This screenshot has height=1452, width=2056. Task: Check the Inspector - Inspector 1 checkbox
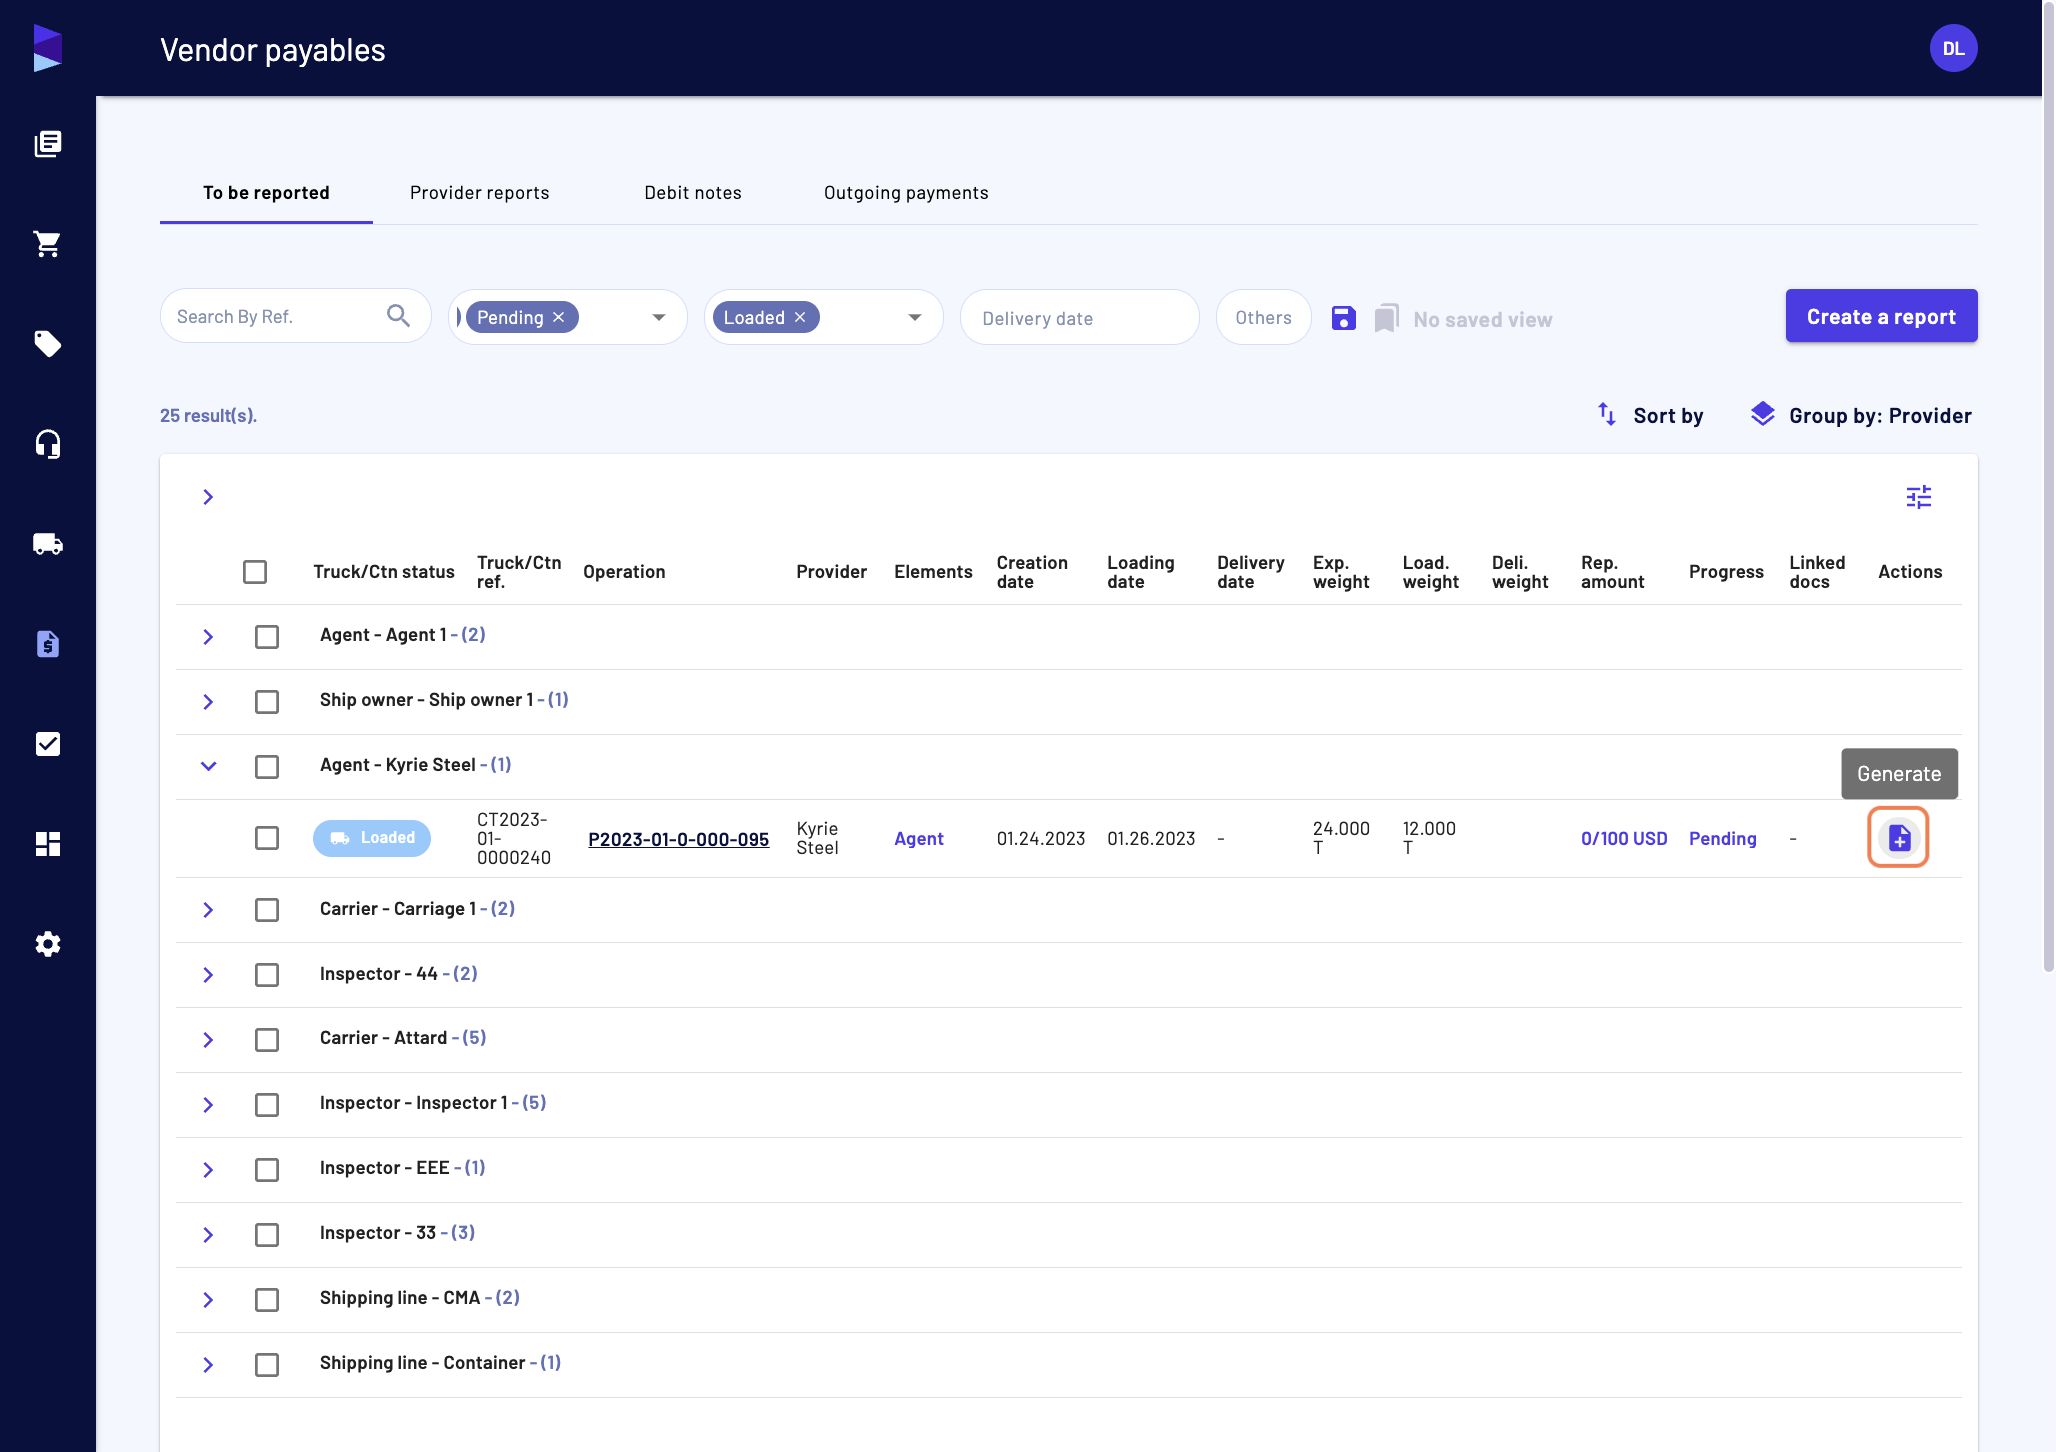coord(266,1105)
